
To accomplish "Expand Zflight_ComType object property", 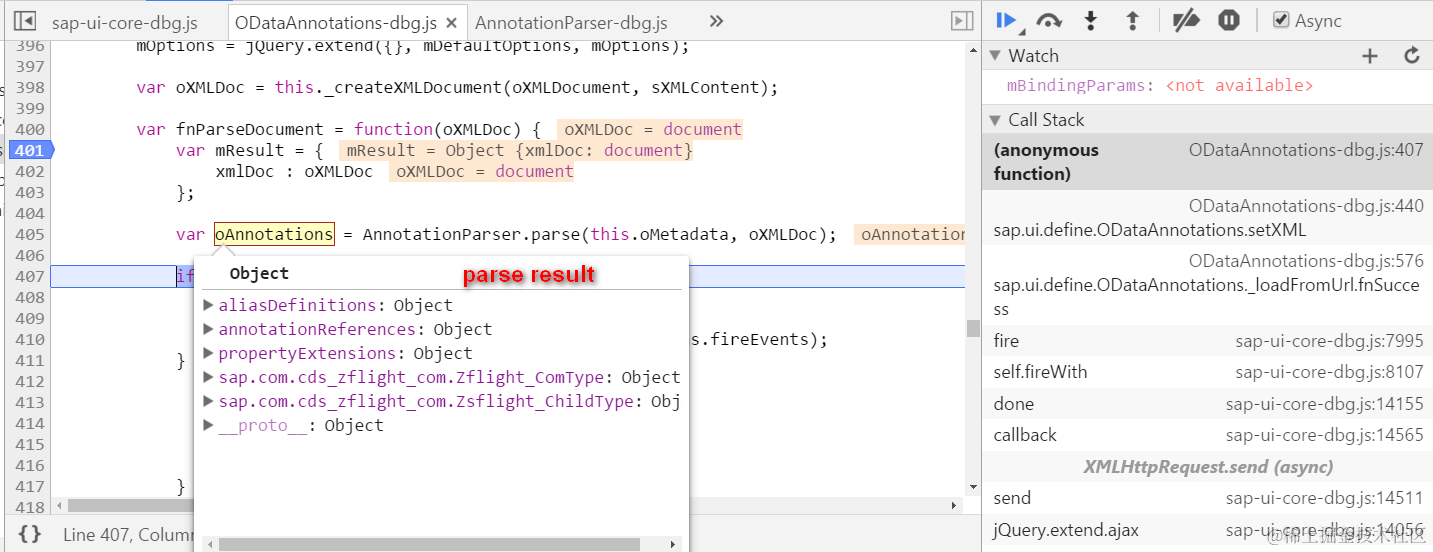I will tap(209, 377).
